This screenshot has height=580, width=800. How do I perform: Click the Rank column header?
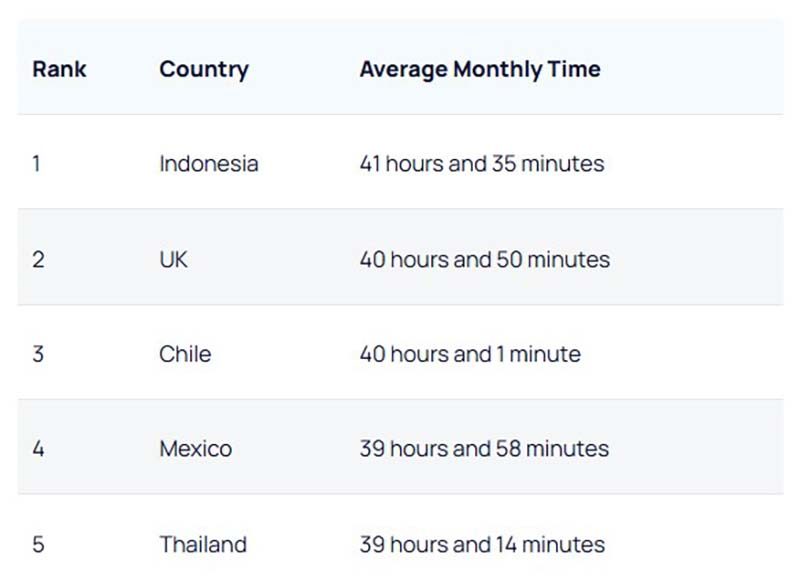tap(59, 70)
